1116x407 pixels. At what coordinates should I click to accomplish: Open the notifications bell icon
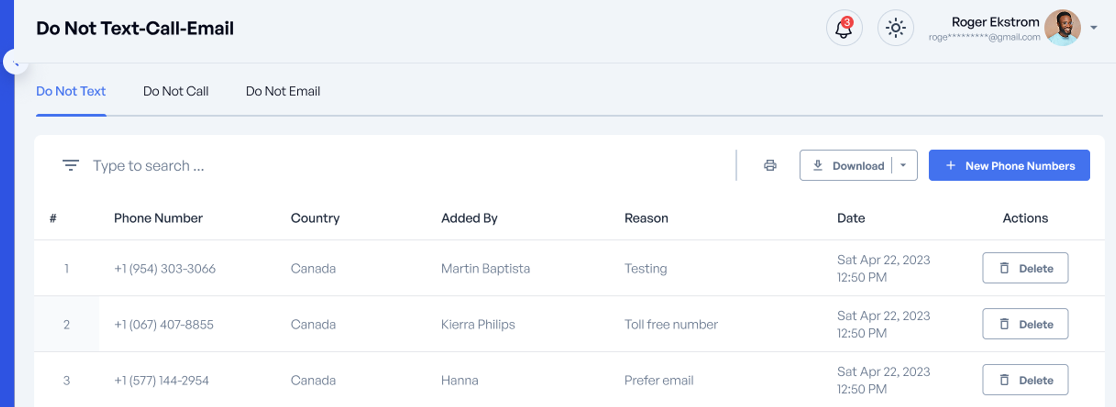844,28
